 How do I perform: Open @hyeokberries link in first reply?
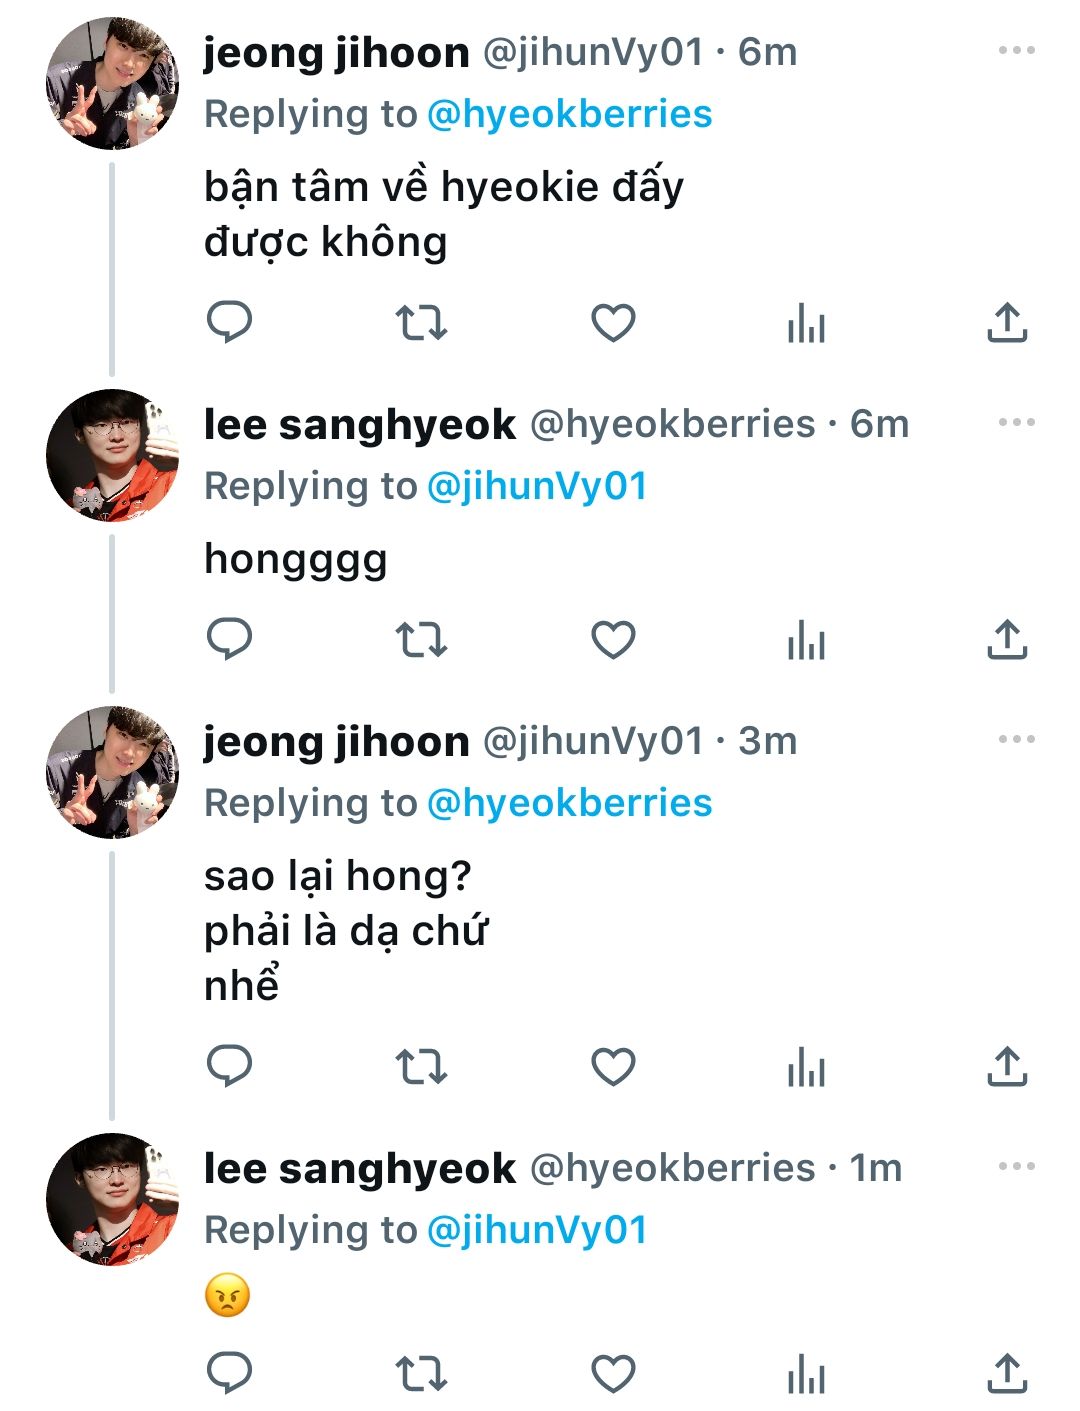click(x=569, y=114)
